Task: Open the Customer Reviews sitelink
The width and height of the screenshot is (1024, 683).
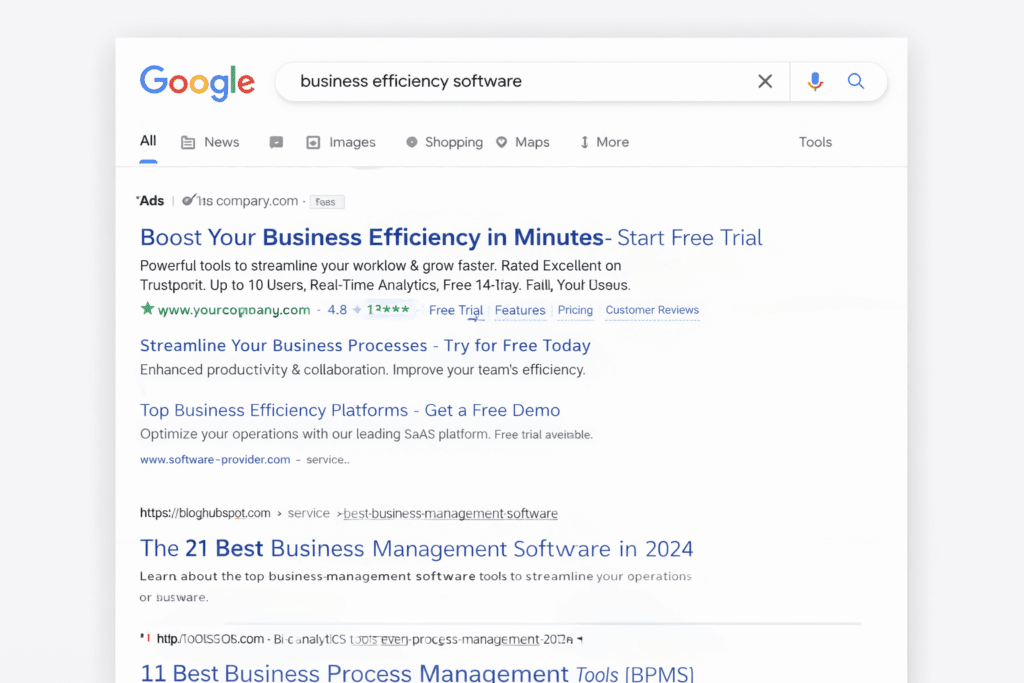Action: tap(652, 310)
